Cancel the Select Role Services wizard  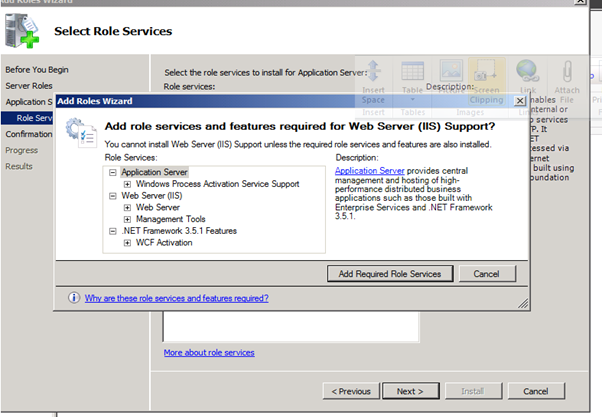pos(536,391)
